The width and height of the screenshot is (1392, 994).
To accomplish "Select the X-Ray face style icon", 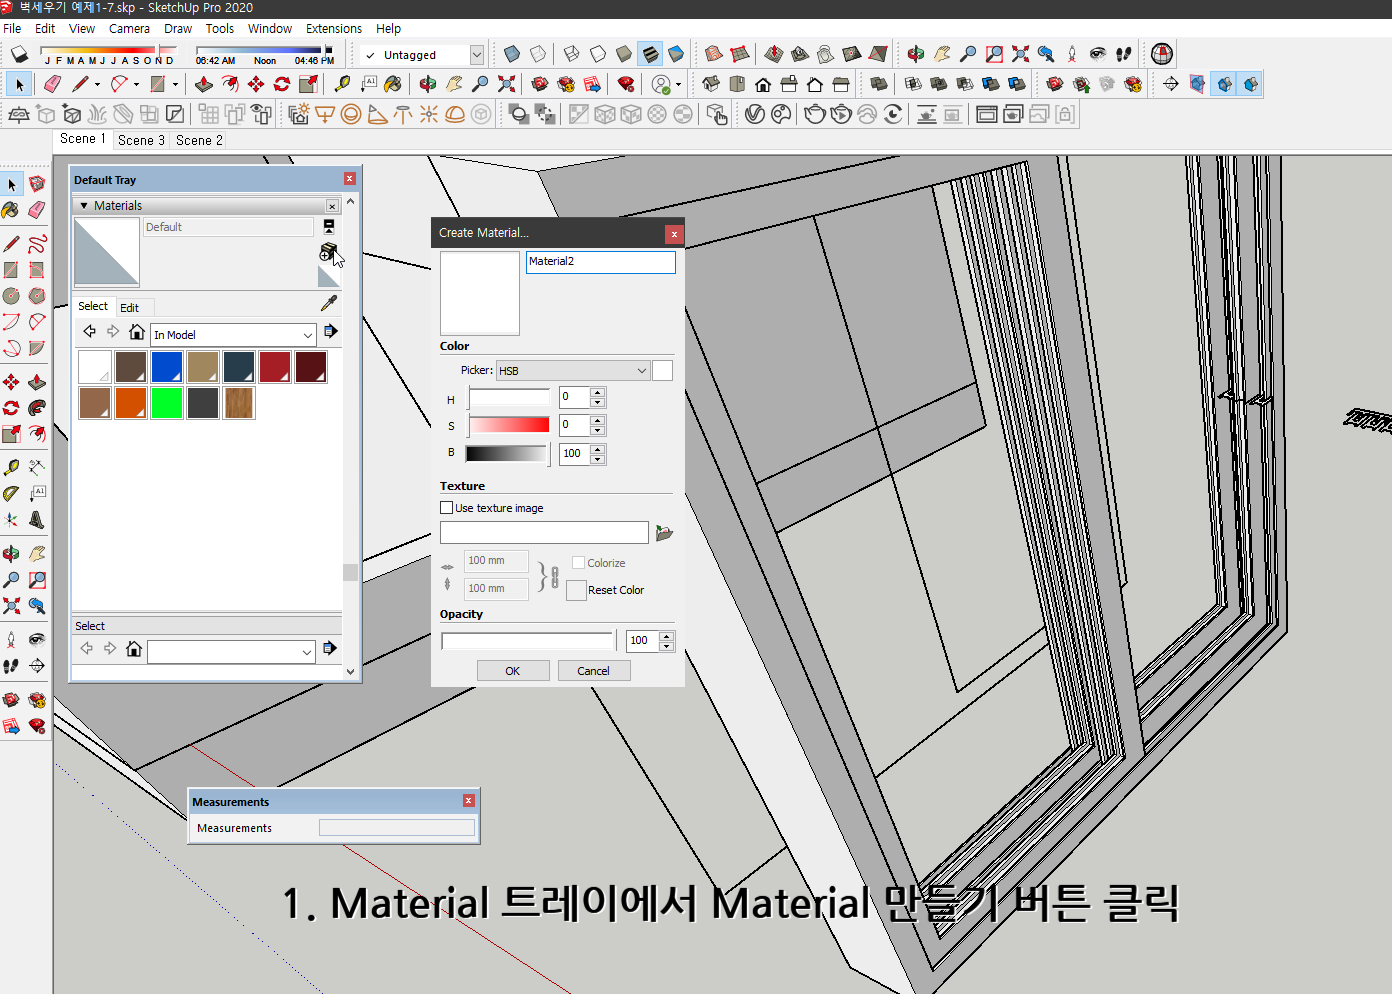I will 512,54.
